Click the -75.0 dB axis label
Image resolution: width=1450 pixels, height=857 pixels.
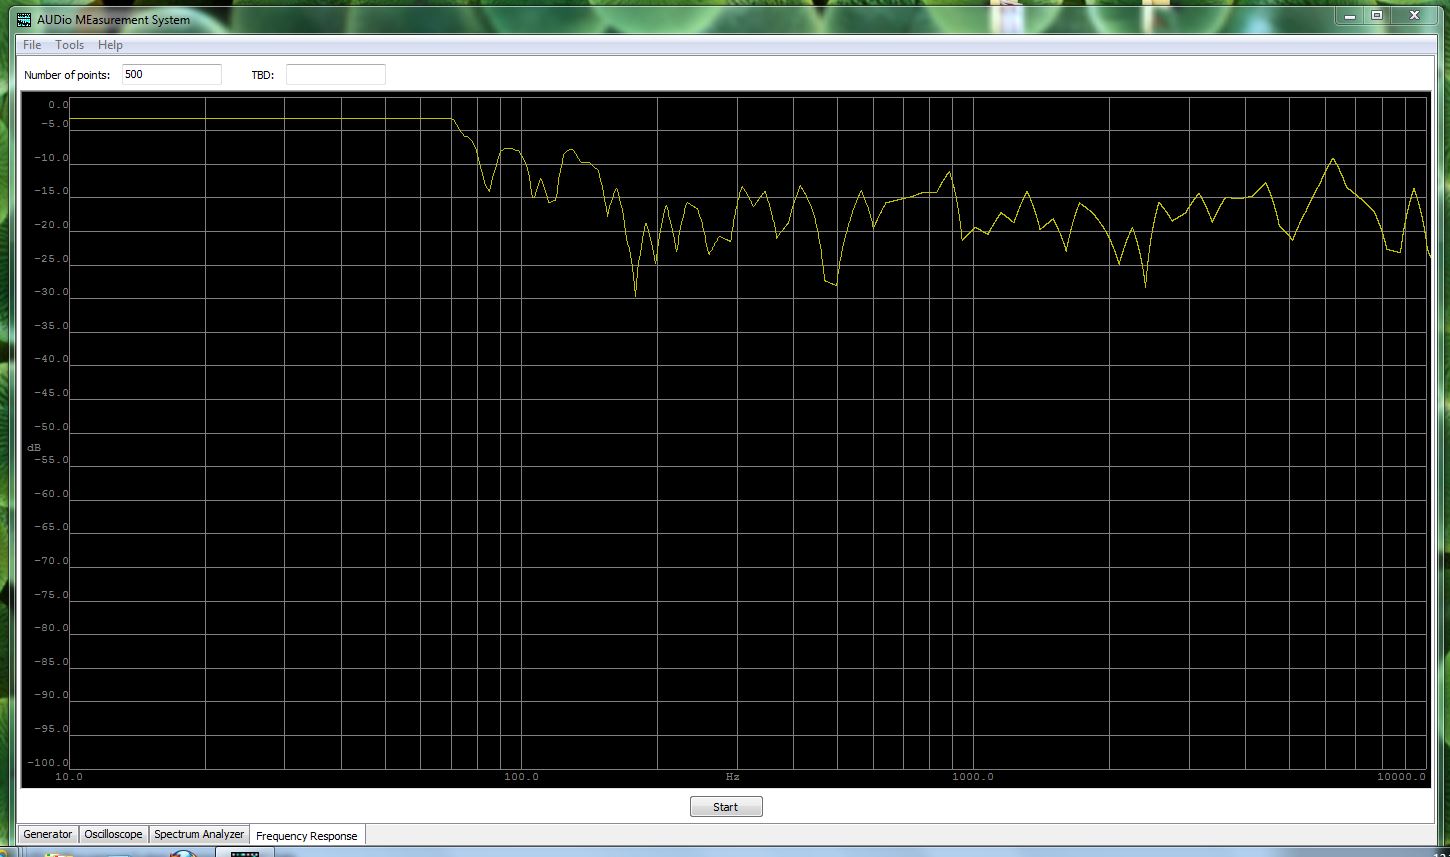pyautogui.click(x=51, y=595)
